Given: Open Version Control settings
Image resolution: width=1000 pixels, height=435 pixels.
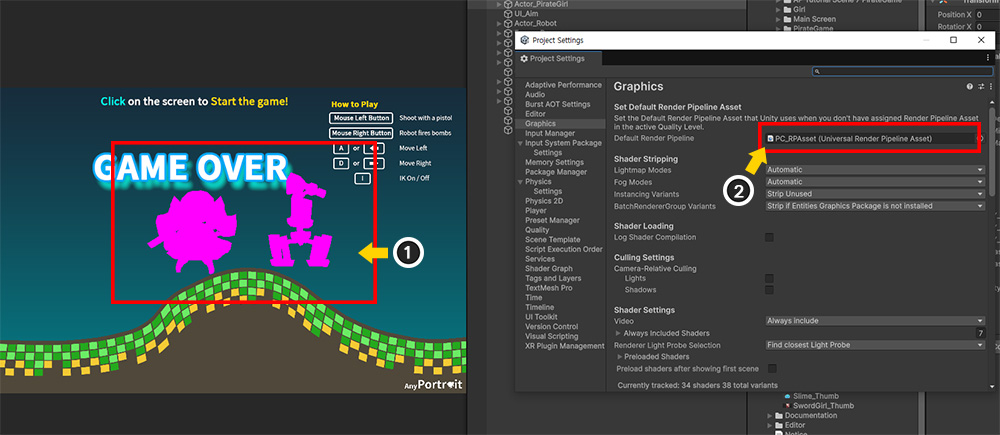Looking at the screenshot, I should pos(552,327).
